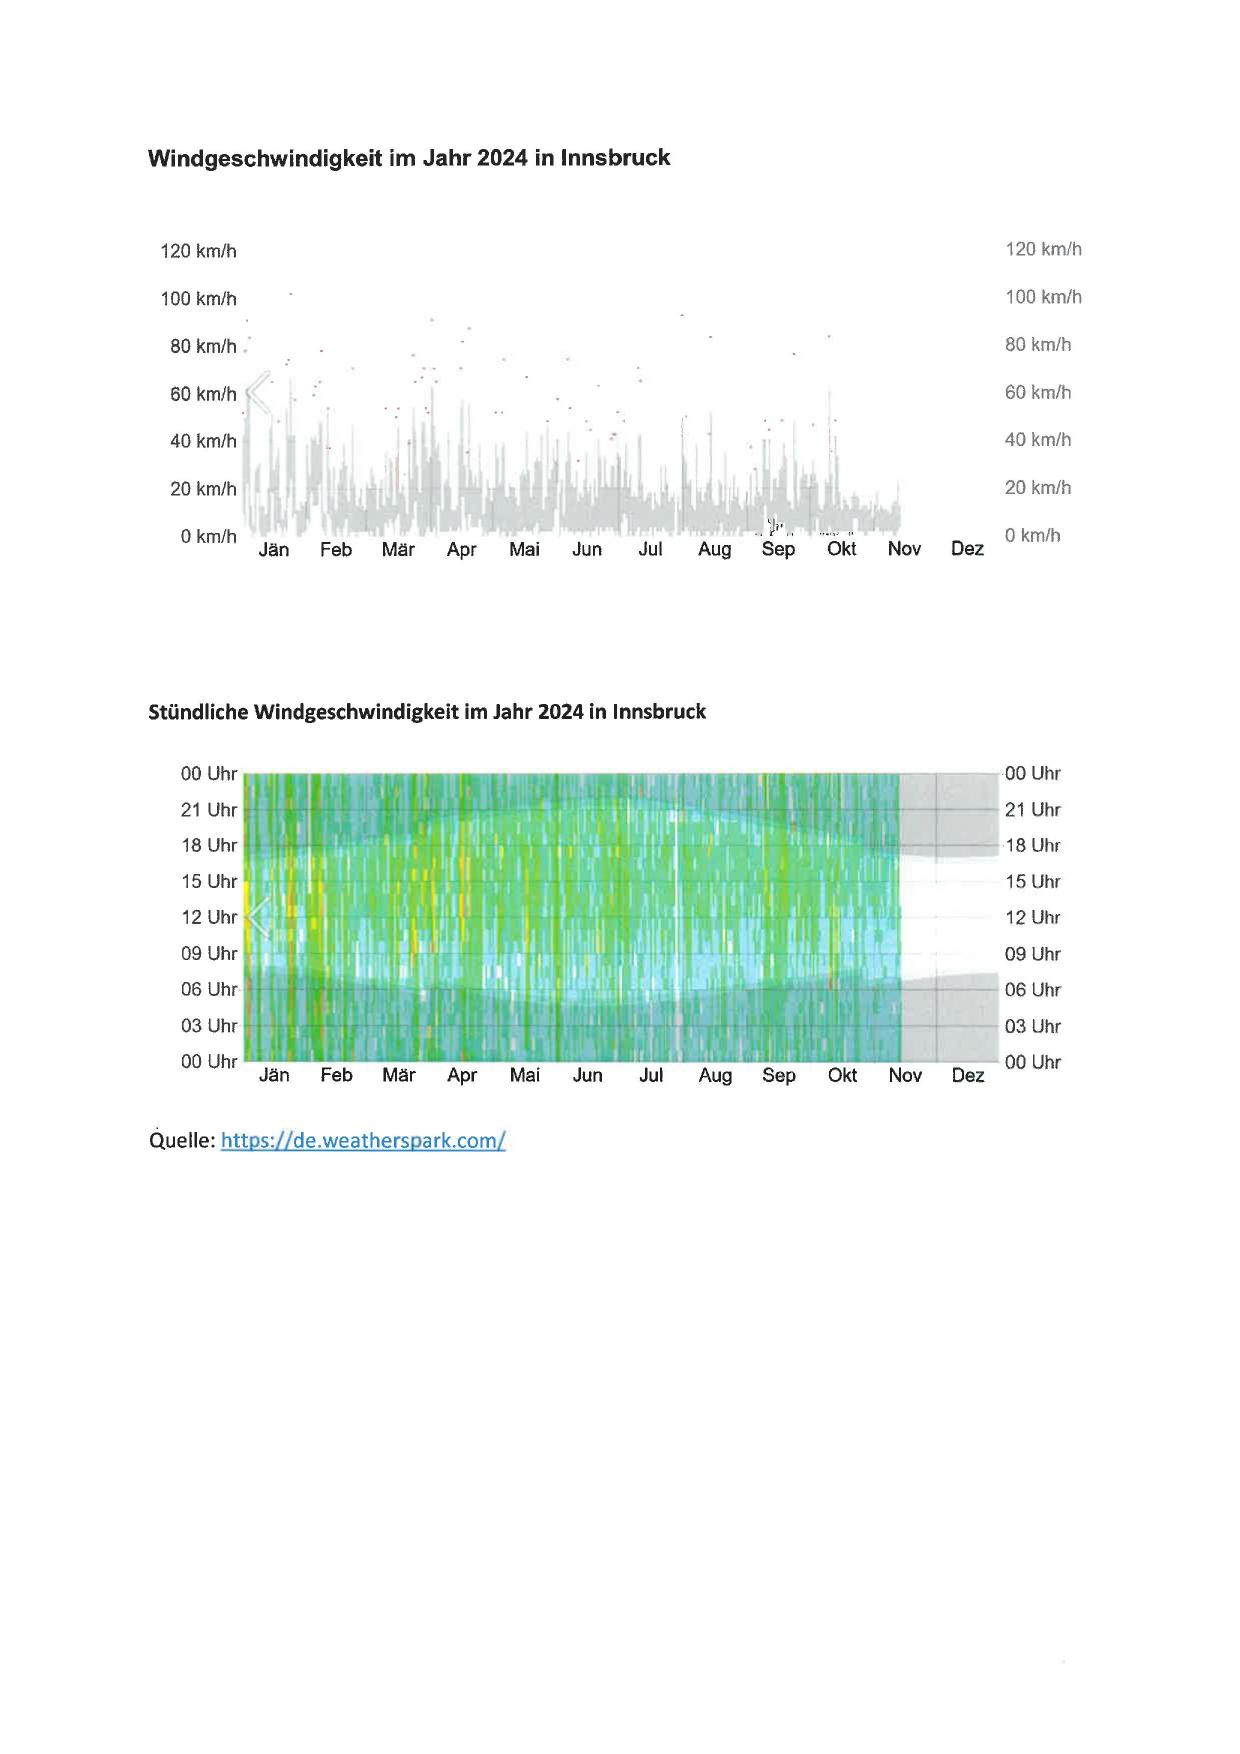Click the upper gray no-data area in the heatmap
Image resolution: width=1240 pixels, height=1754 pixels.
point(948,812)
